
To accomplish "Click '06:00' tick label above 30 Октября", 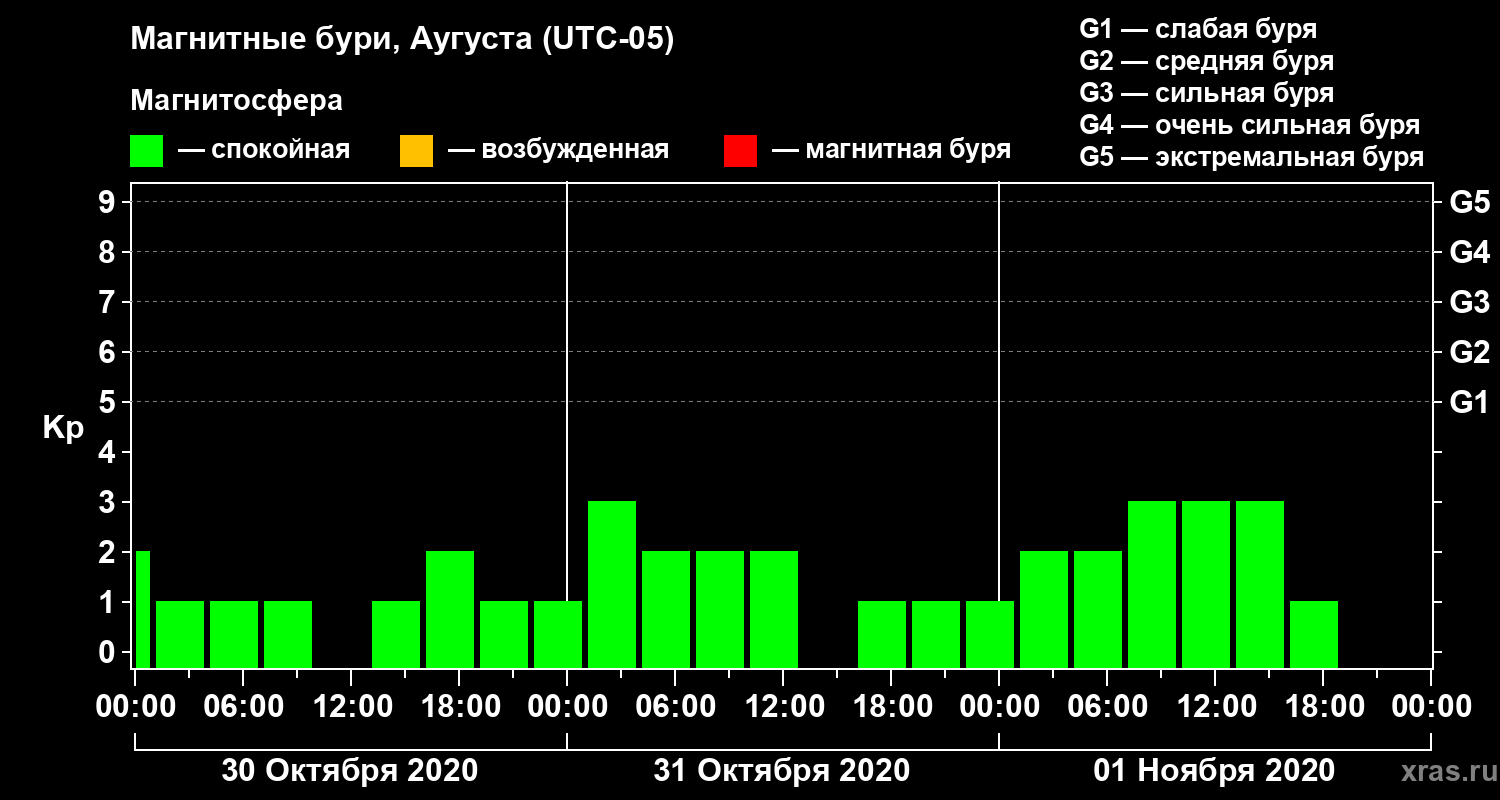I will click(x=242, y=707).
